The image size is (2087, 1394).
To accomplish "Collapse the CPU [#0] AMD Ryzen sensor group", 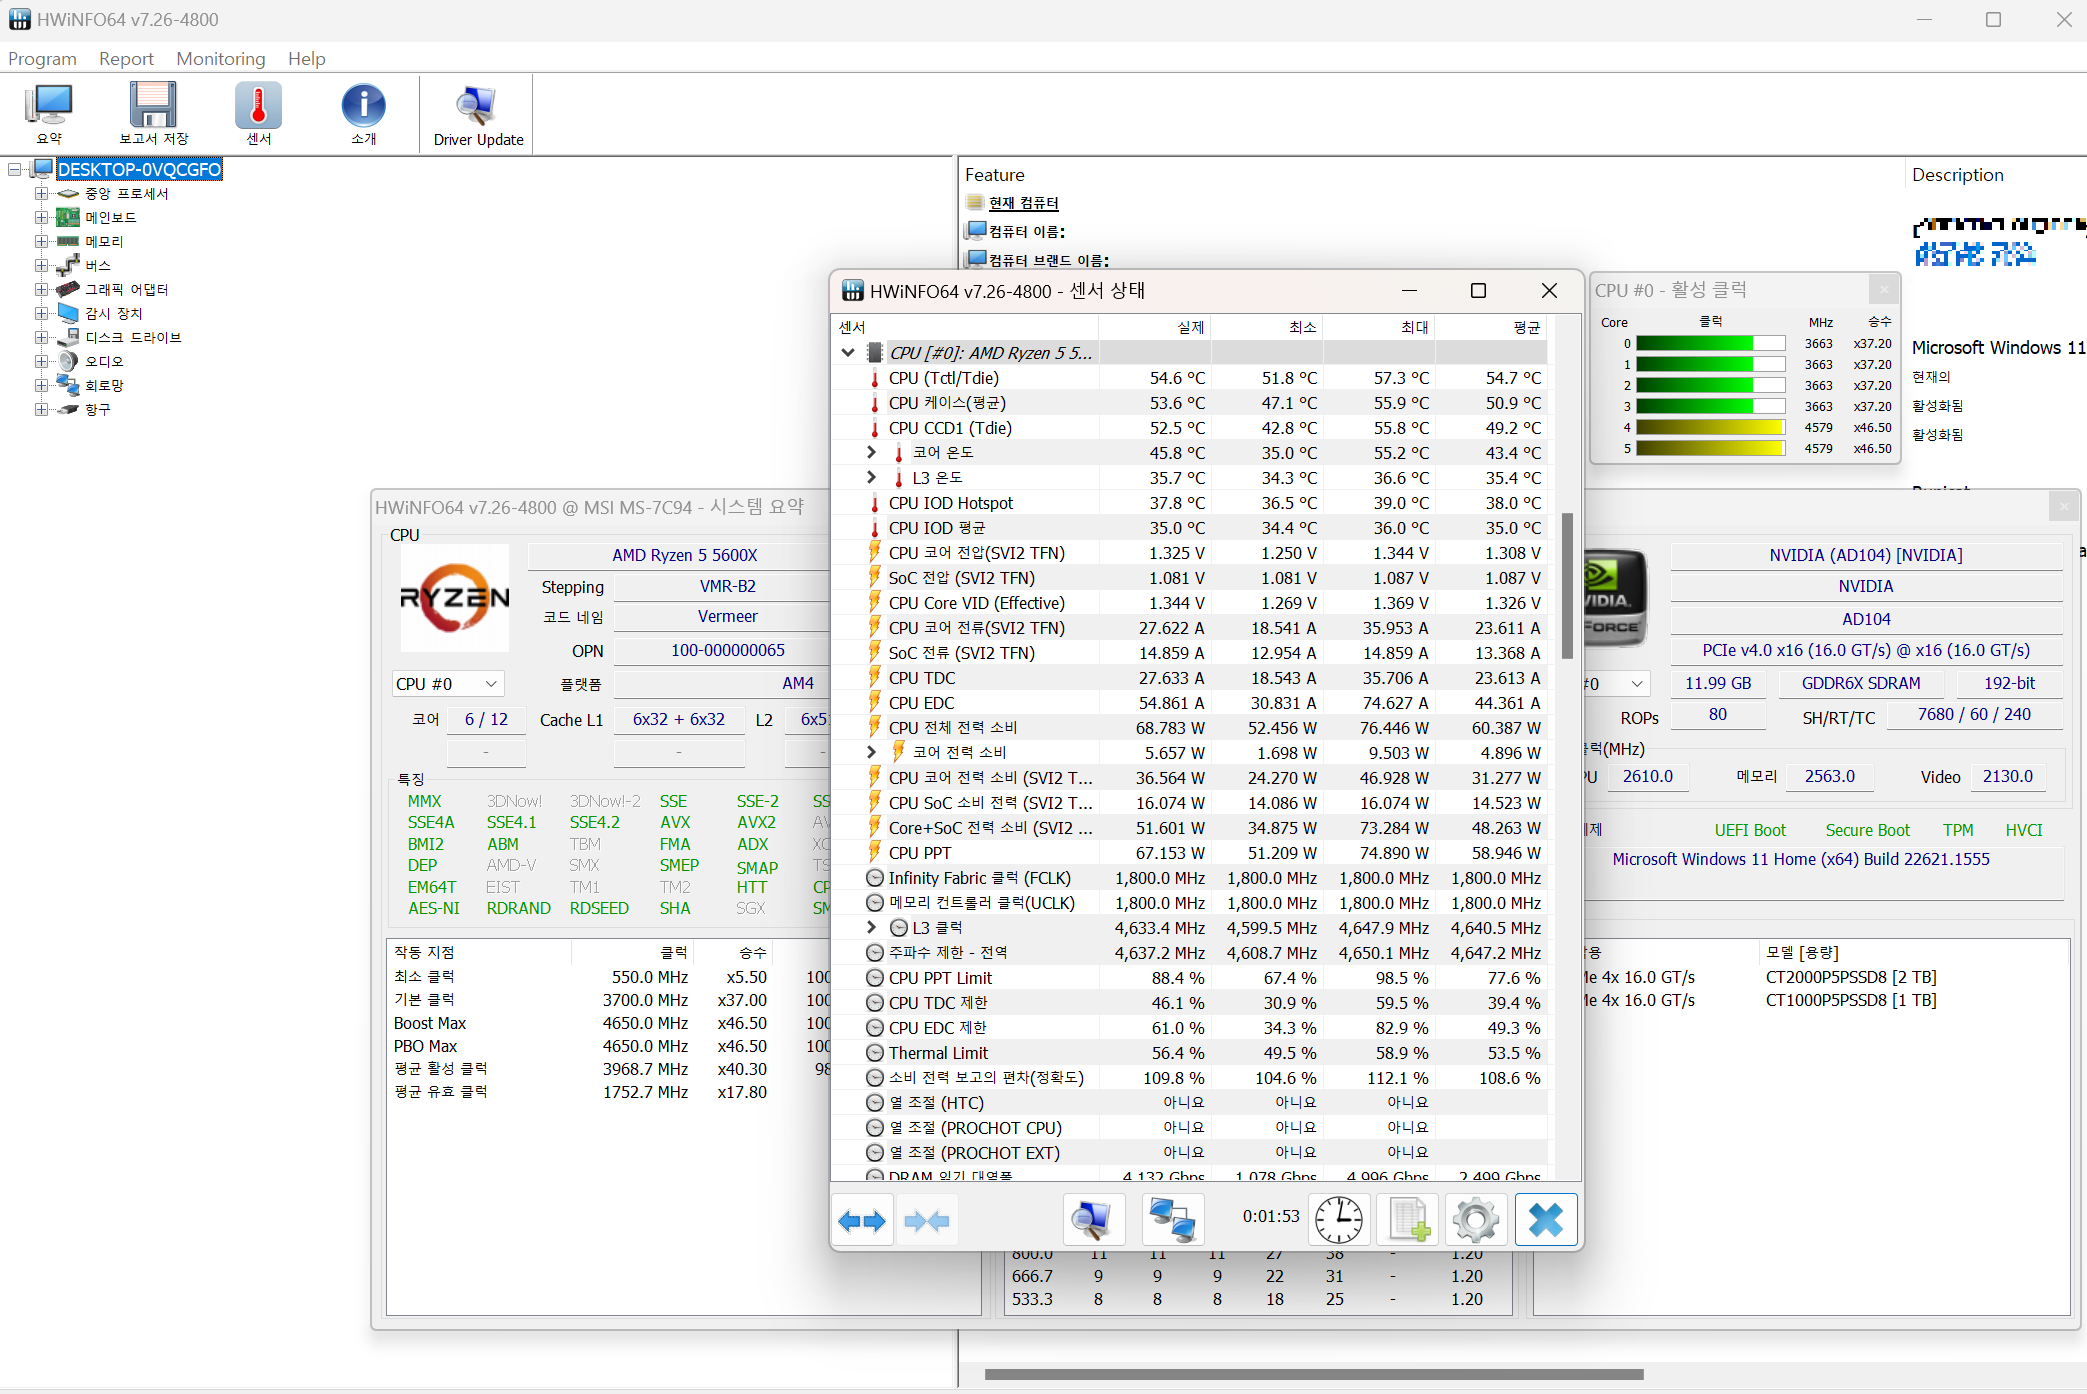I will pos(848,353).
